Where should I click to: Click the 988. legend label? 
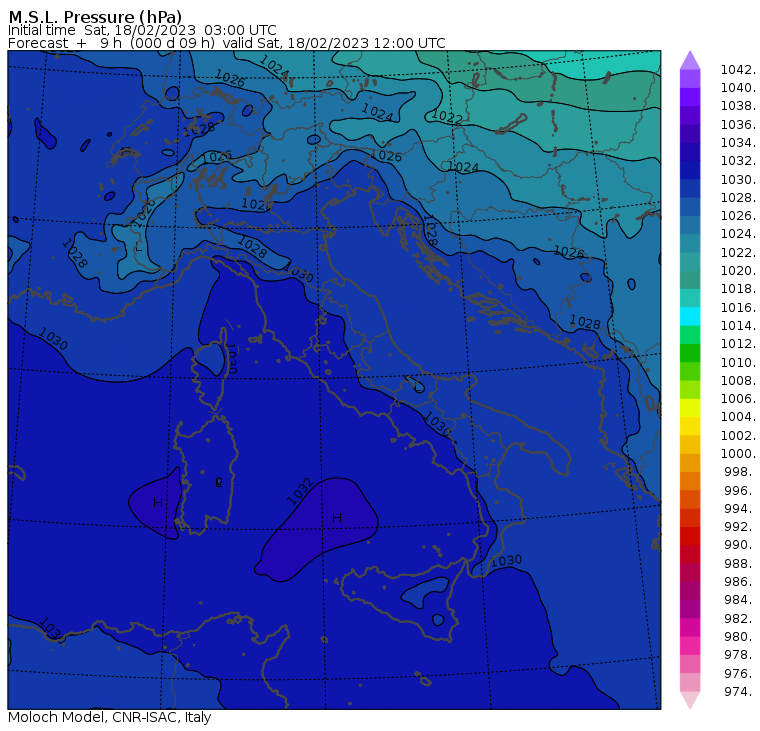740,564
